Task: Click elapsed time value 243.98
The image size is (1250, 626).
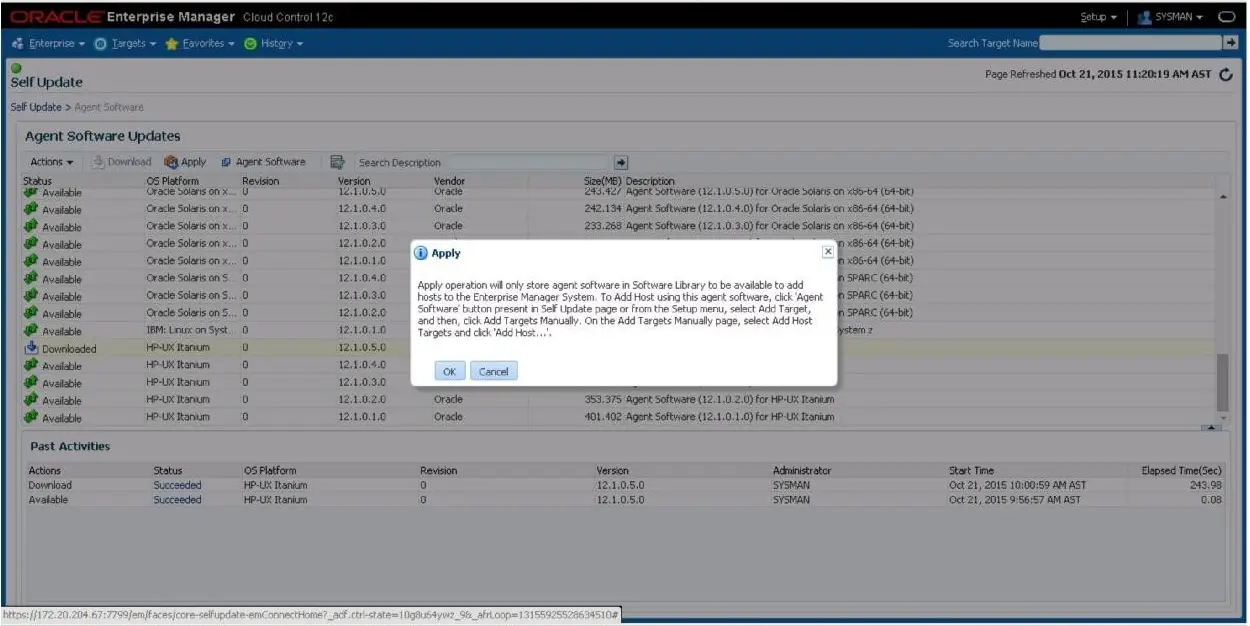Action: pyautogui.click(x=1206, y=485)
